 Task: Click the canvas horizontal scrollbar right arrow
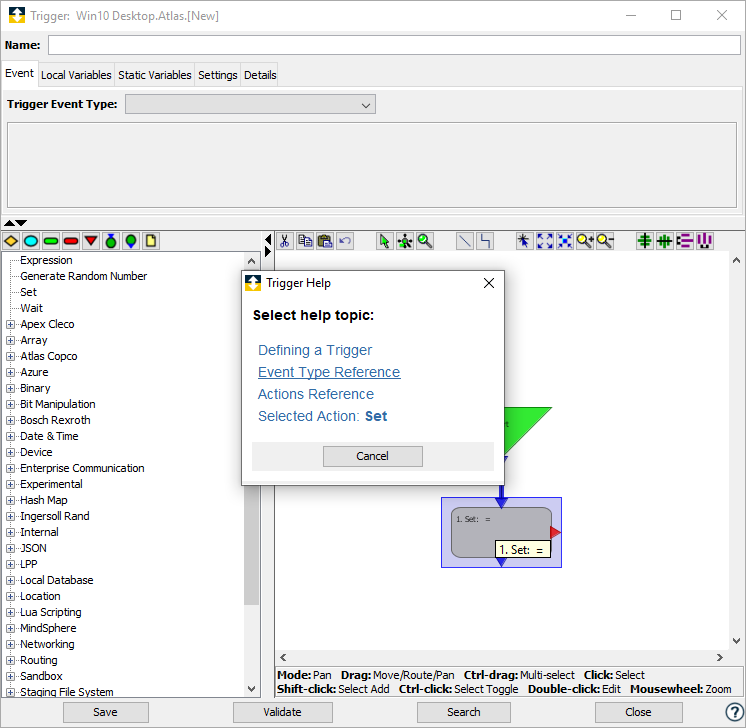(719, 658)
